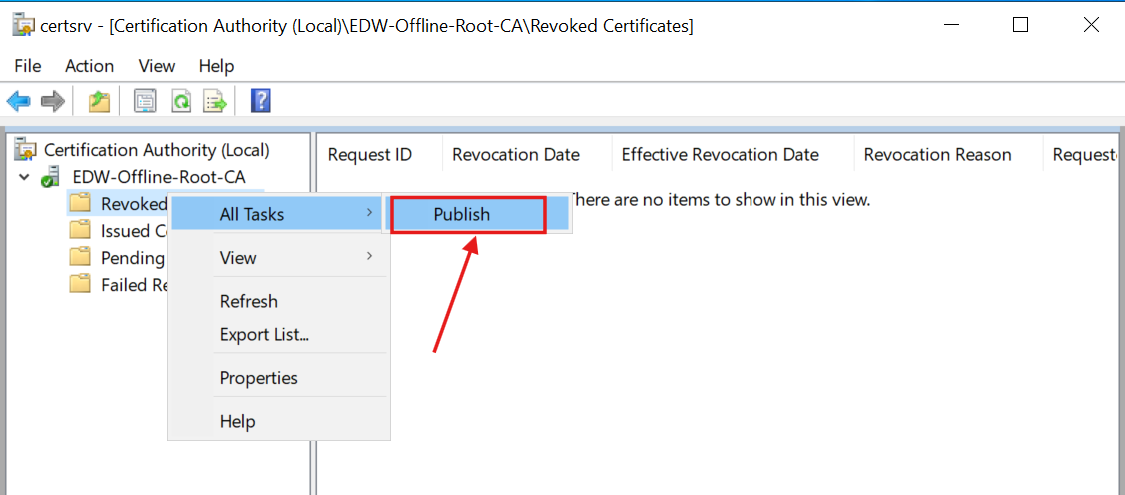
Task: Sort by Revocation Reason column header
Action: (949, 154)
